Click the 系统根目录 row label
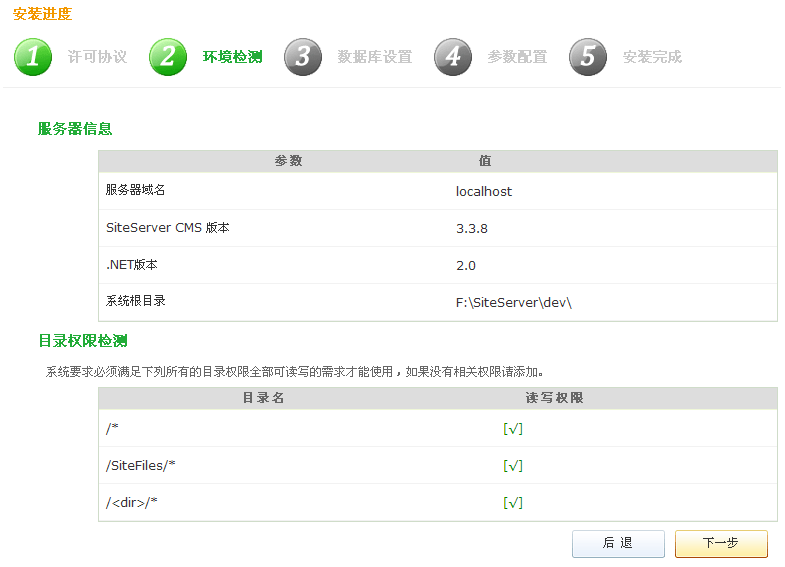This screenshot has height=567, width=785. (x=135, y=301)
